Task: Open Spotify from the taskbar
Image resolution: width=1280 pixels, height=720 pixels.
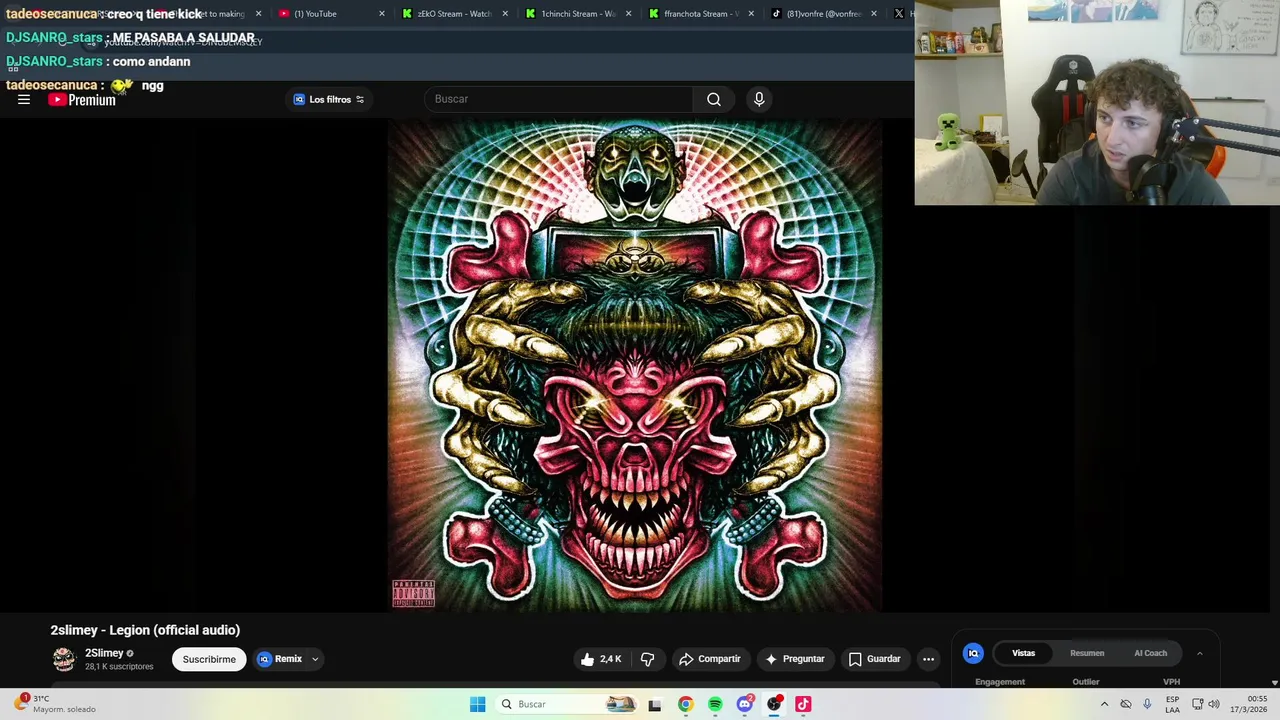Action: (x=715, y=704)
